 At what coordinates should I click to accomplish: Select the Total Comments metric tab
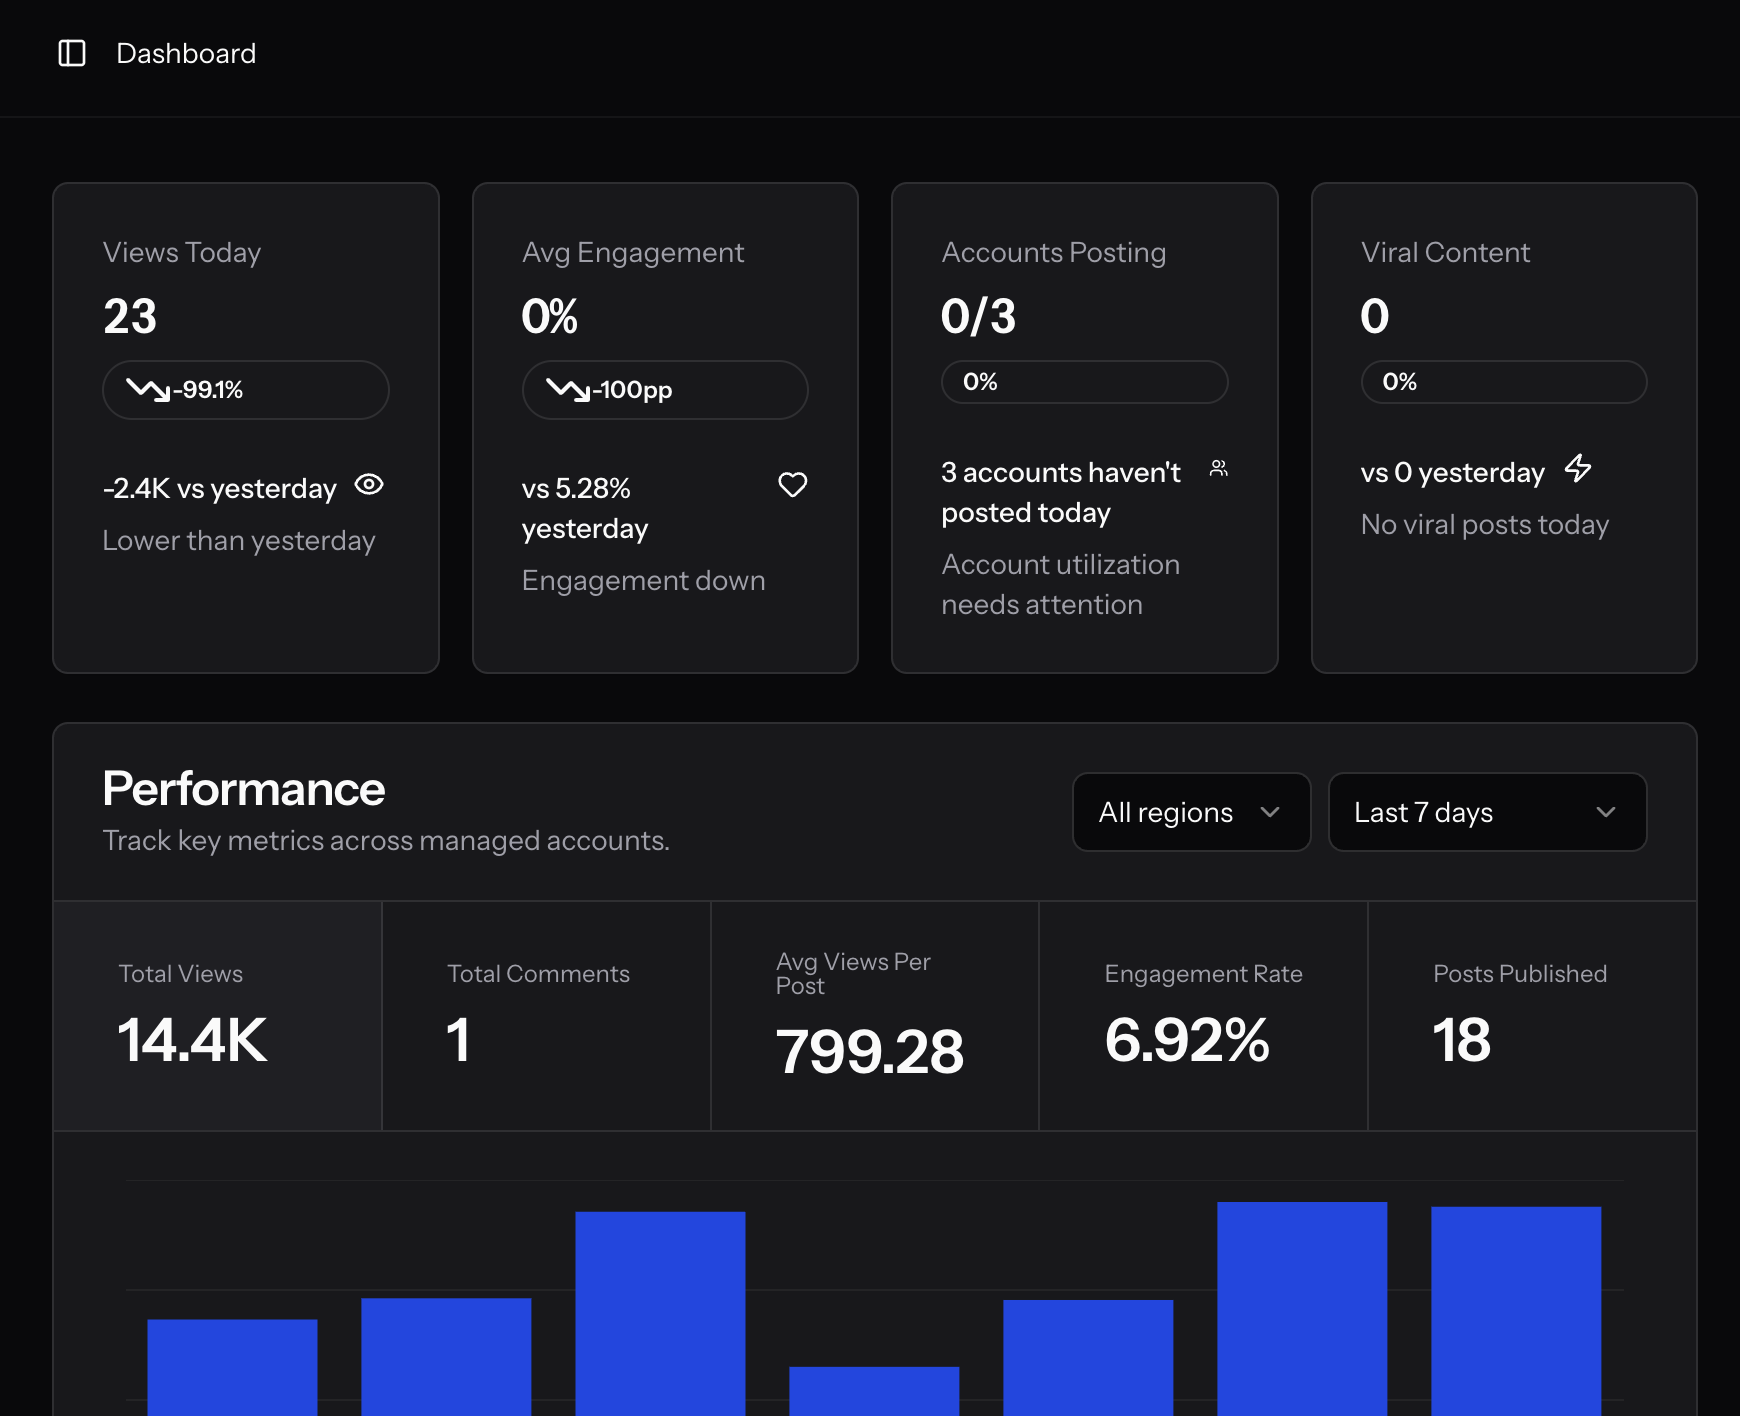(x=546, y=1016)
